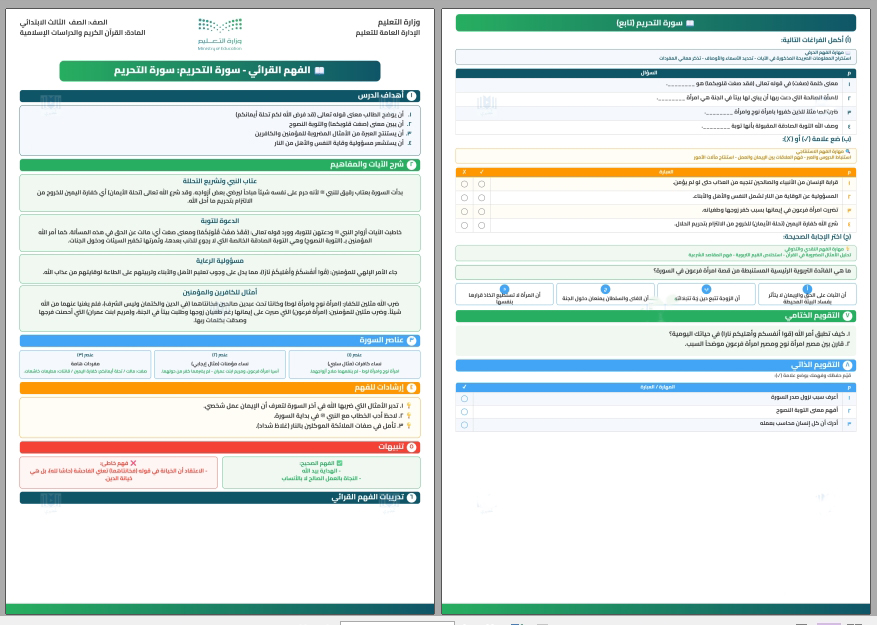Click heading عتاب النبي وتشريع التحلة
This screenshot has width=877, height=625.
220,181
